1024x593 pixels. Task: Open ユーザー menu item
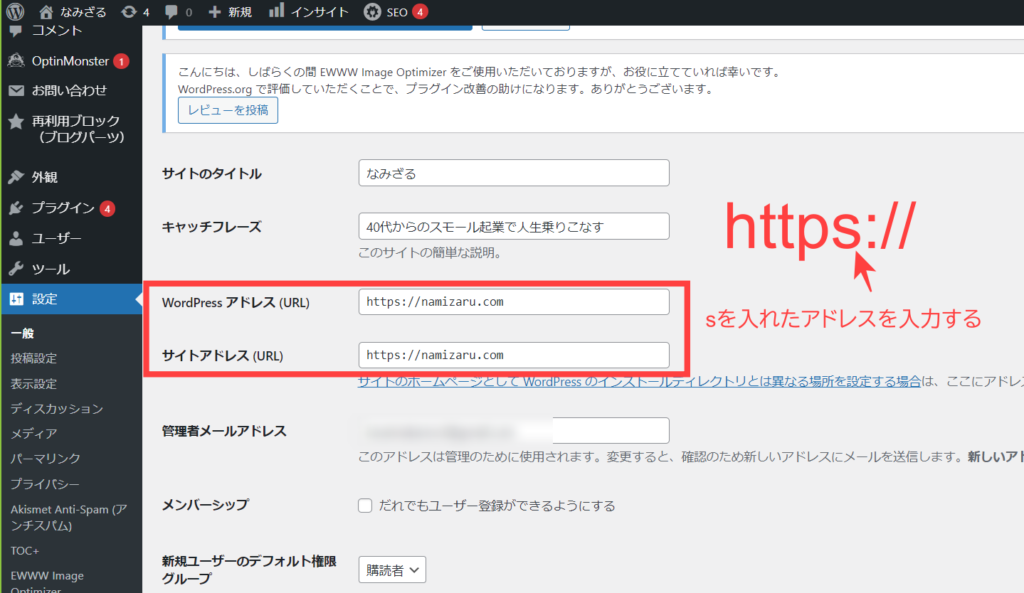pyautogui.click(x=57, y=238)
